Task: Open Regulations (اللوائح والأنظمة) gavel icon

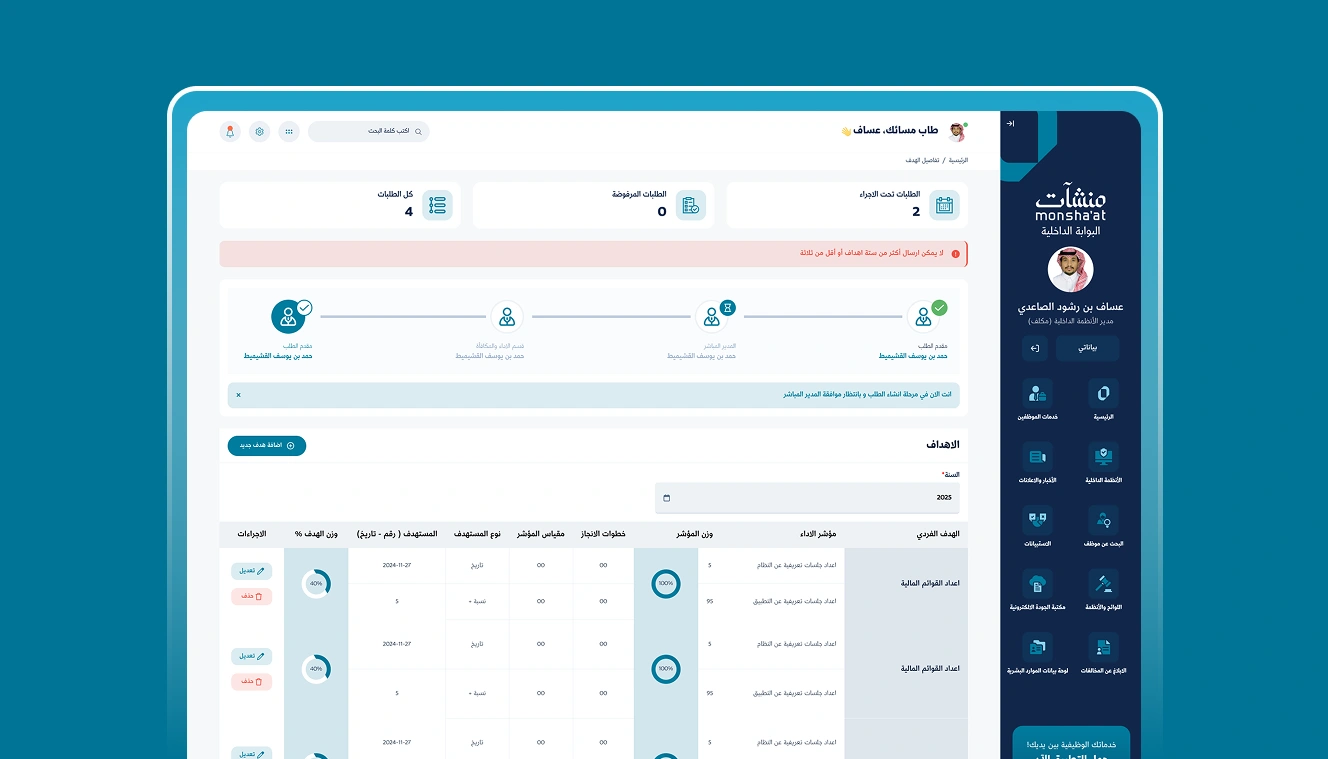Action: 1103,584
